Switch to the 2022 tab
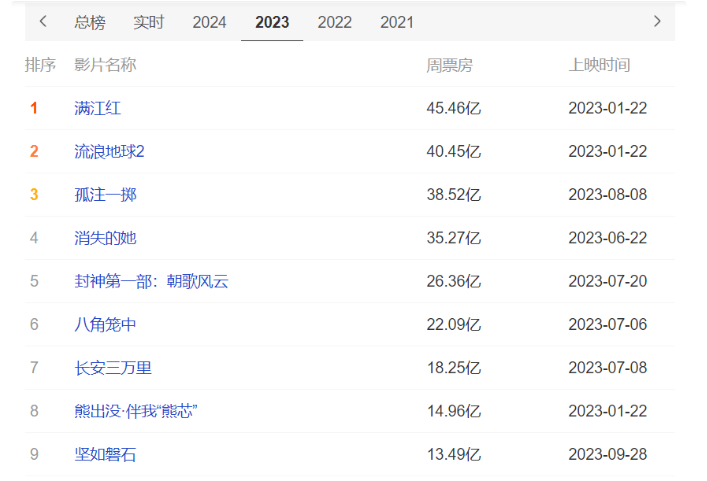 pyautogui.click(x=334, y=22)
